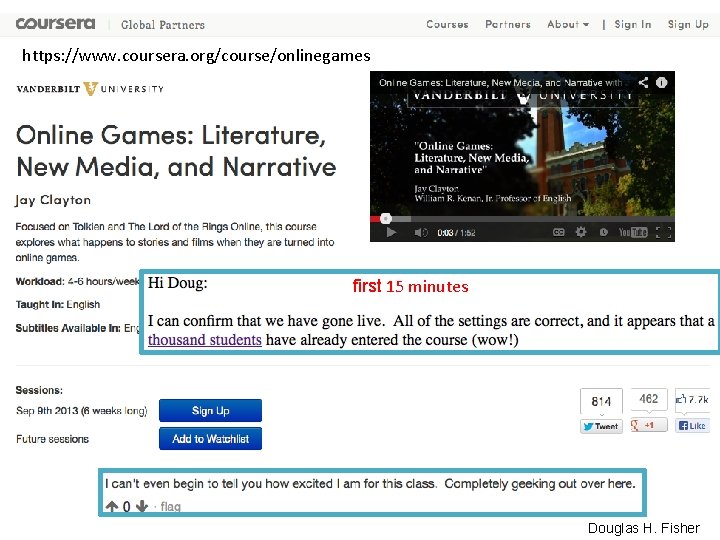Click the +1 count 462
The width and height of the screenshot is (720, 540).
pyautogui.click(x=649, y=399)
